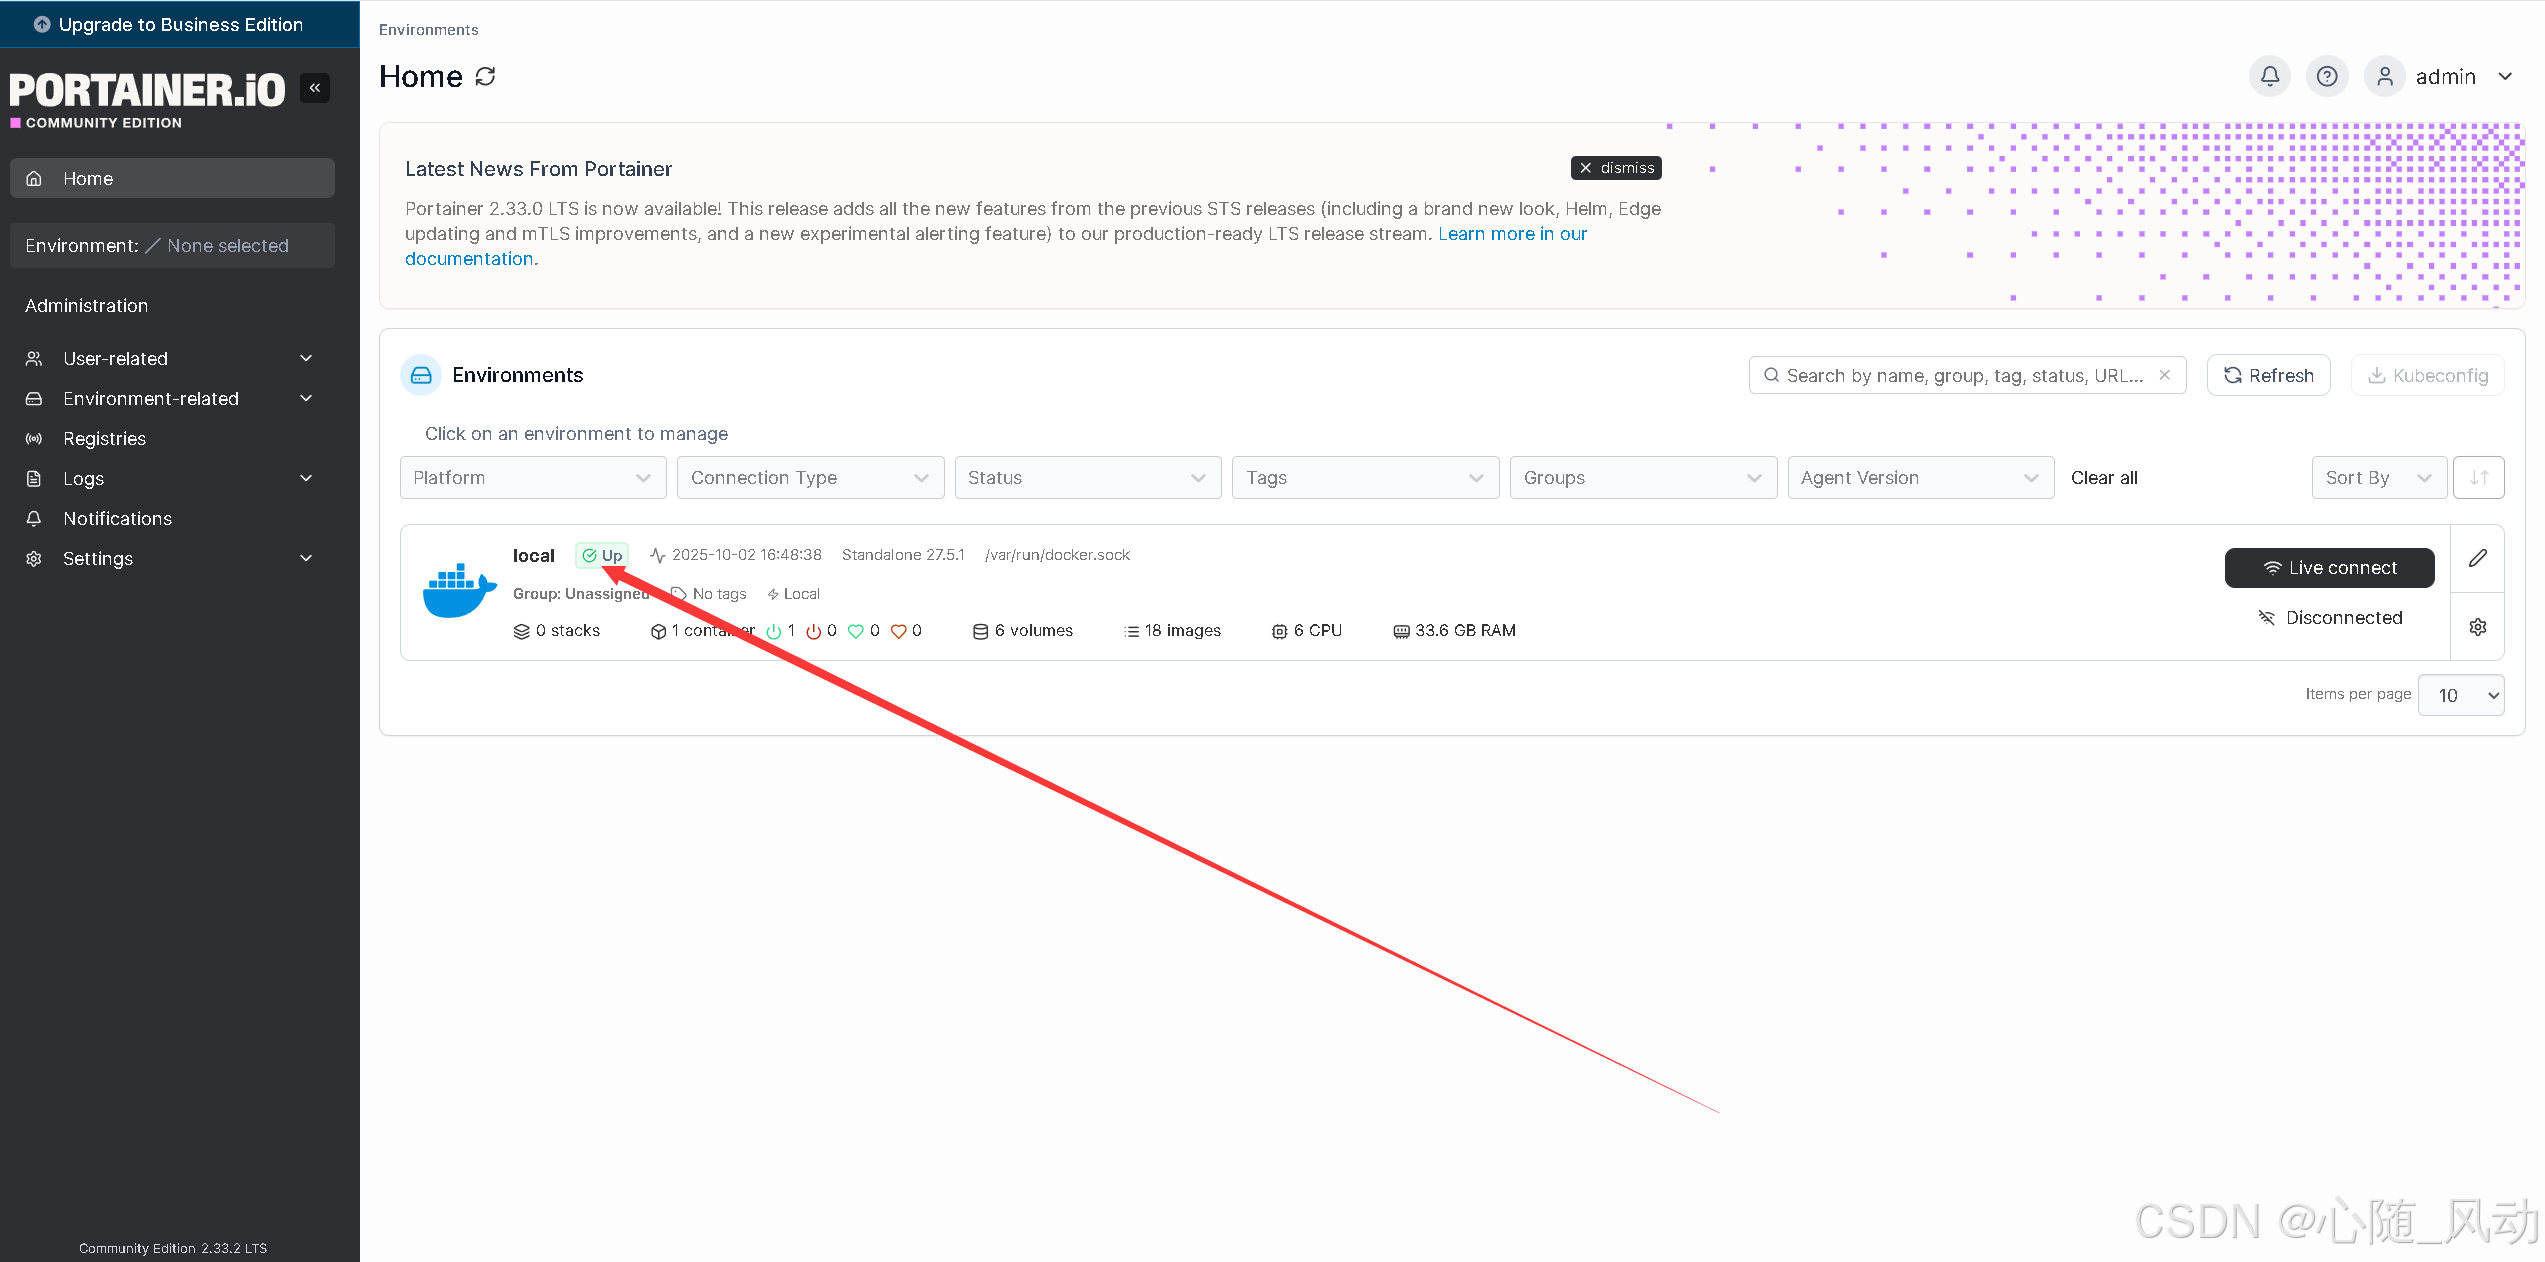Edit the local environment via pencil icon
This screenshot has height=1262, width=2545.
coord(2478,558)
